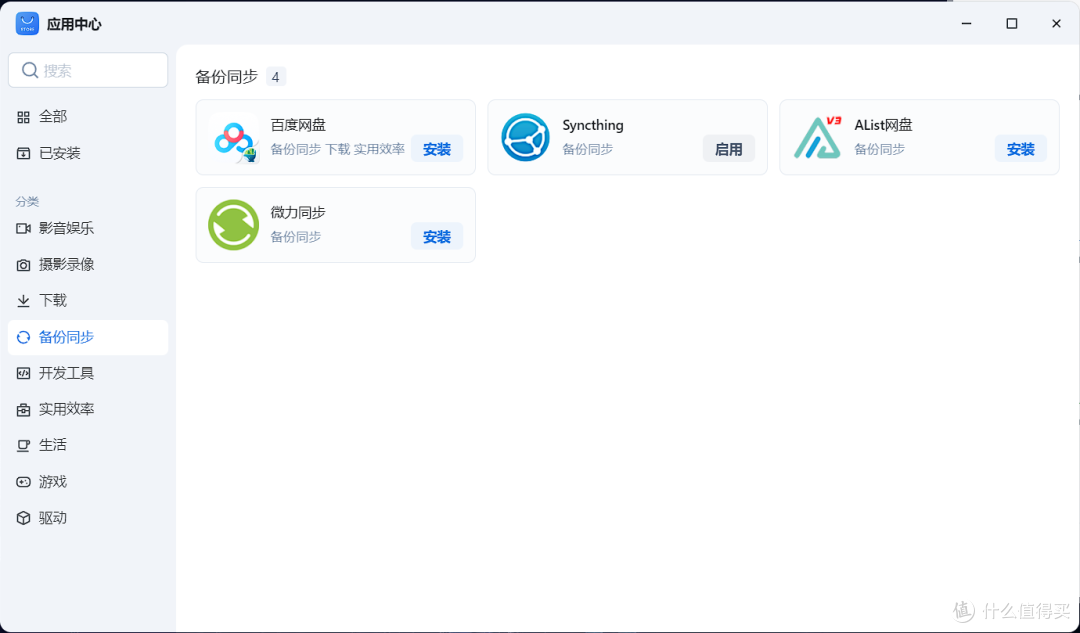Click the 开发工具 code icon
This screenshot has width=1080, height=633.
(x=23, y=373)
